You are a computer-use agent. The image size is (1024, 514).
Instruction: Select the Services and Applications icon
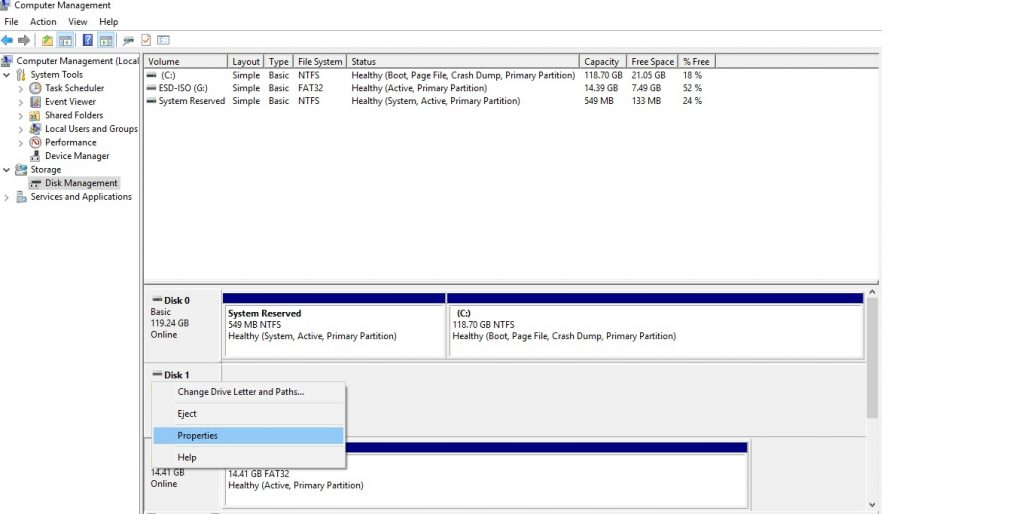(21, 197)
